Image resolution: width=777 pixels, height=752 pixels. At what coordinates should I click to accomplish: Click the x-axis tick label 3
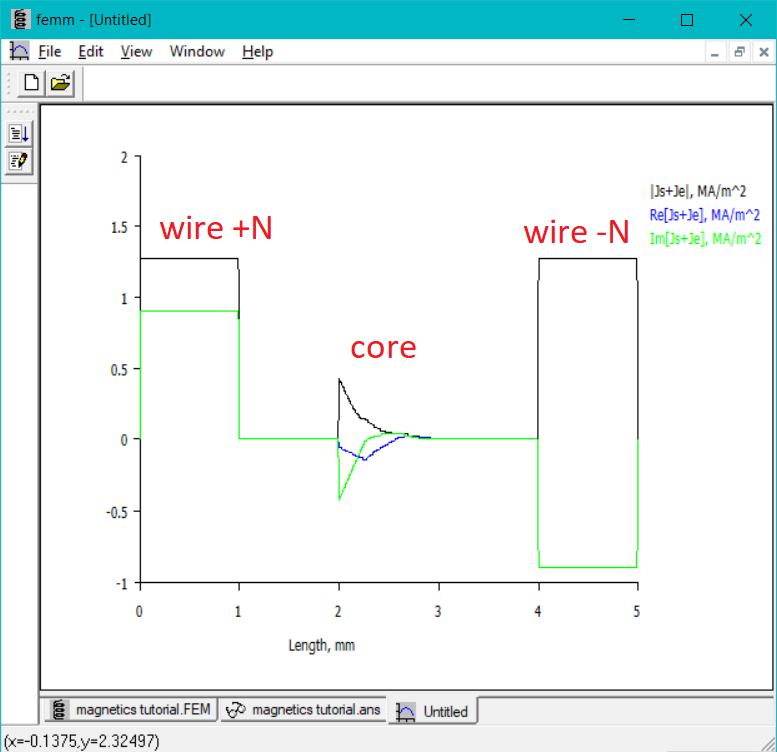[x=438, y=612]
